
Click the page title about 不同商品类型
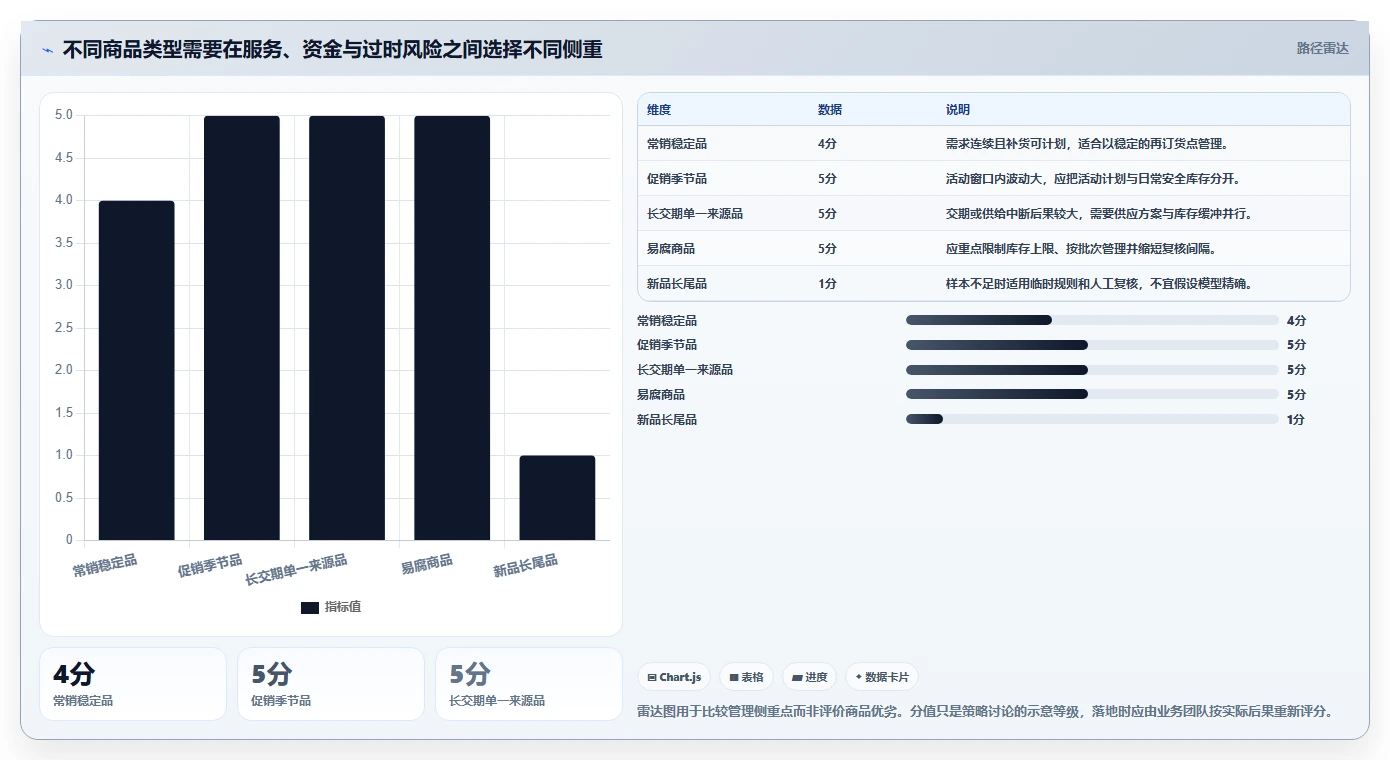coord(332,50)
